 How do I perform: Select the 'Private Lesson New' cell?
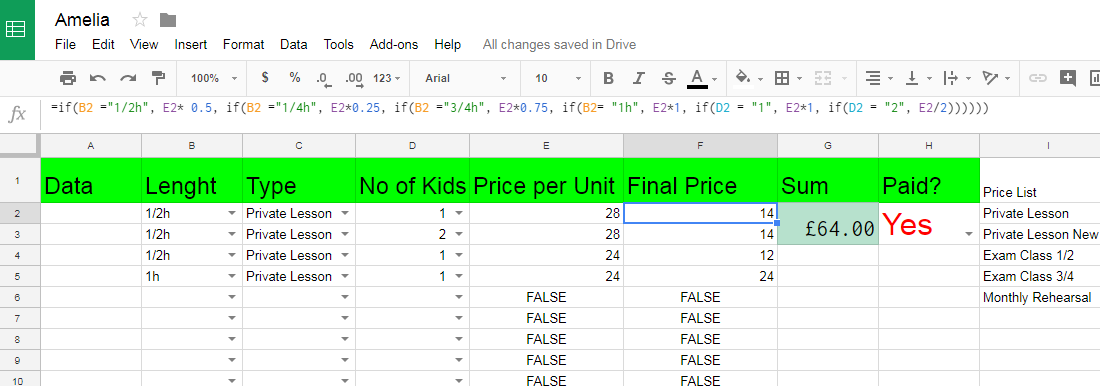pyautogui.click(x=1040, y=234)
